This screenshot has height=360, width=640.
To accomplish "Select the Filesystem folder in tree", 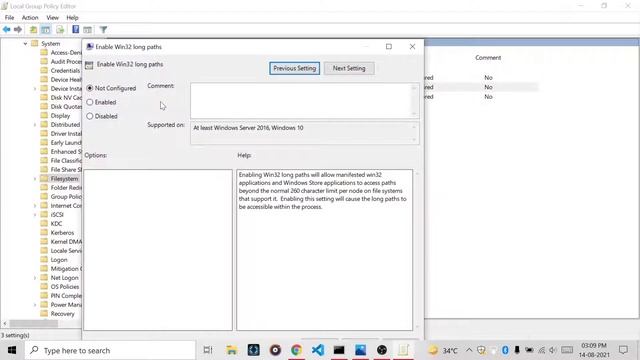I will pos(64,179).
